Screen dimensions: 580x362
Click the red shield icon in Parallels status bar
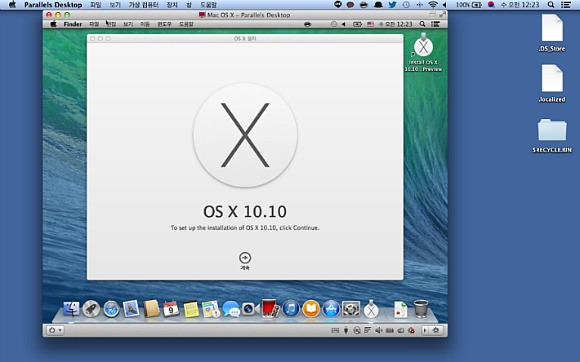[x=411, y=331]
